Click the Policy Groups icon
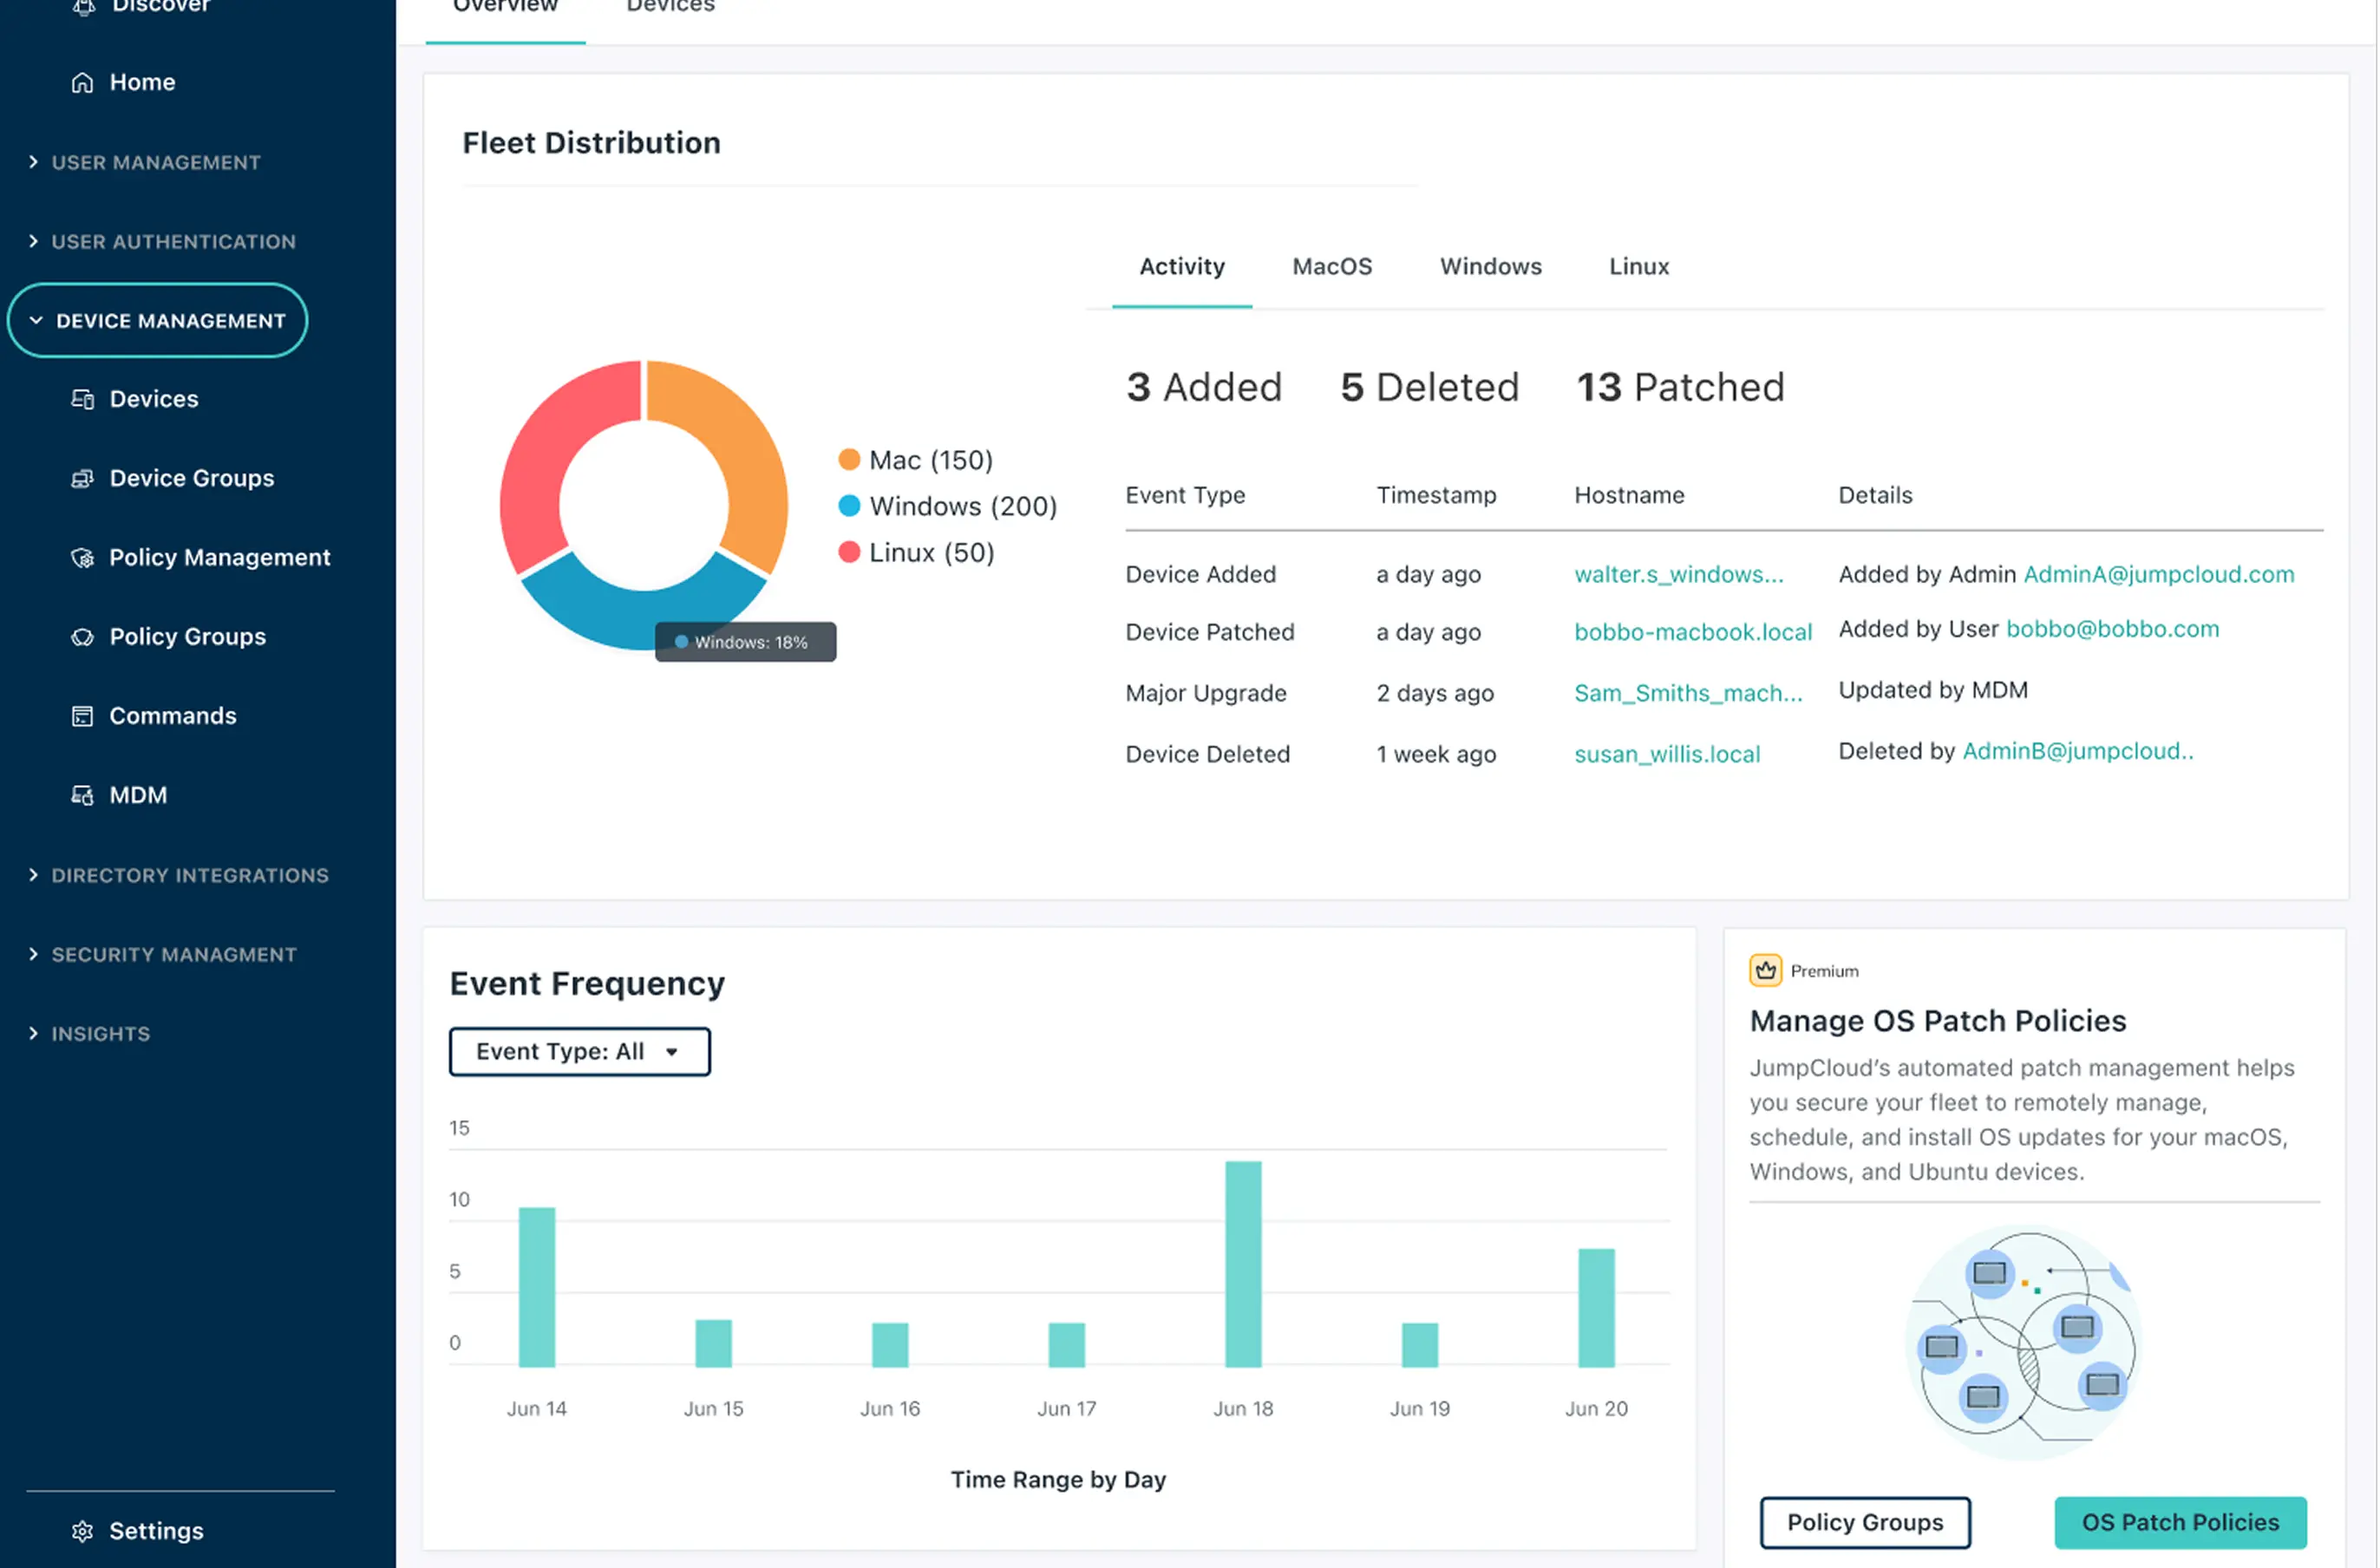The image size is (2380, 1568). (82, 637)
